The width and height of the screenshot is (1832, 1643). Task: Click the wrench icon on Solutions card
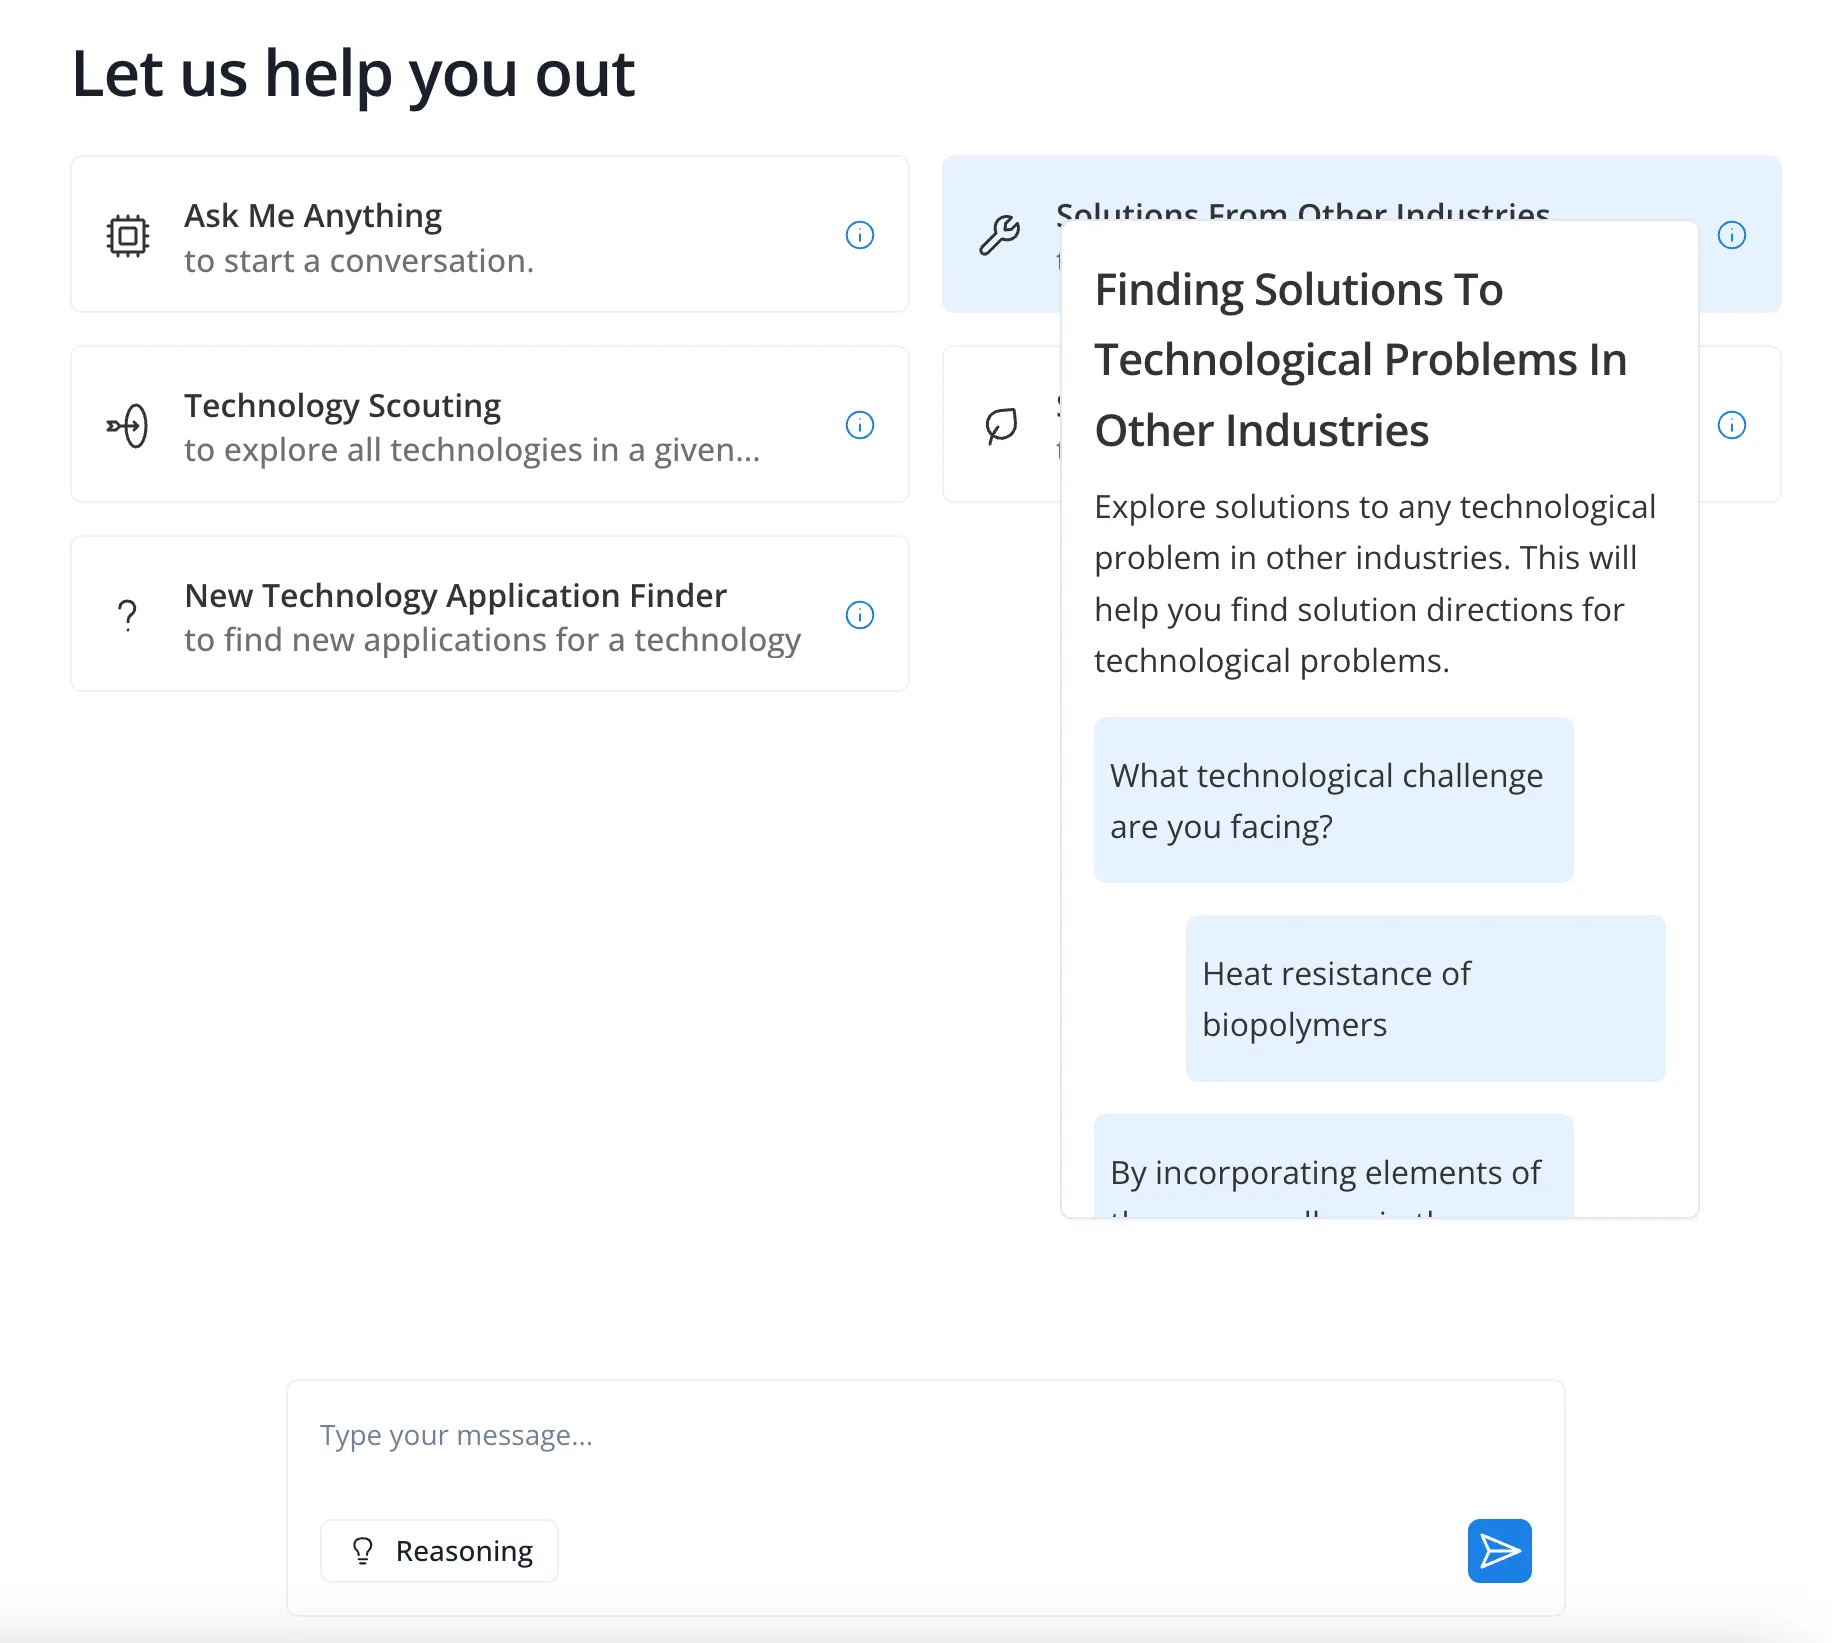tap(999, 236)
